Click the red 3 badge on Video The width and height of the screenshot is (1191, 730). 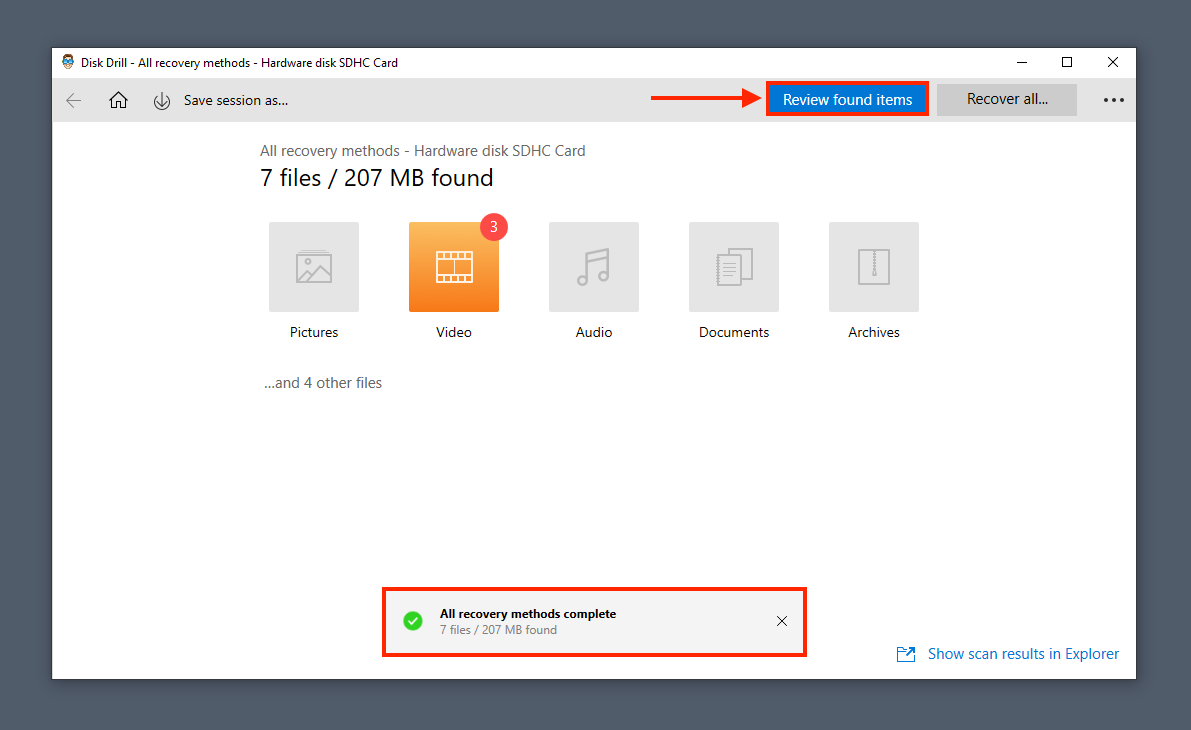(494, 227)
